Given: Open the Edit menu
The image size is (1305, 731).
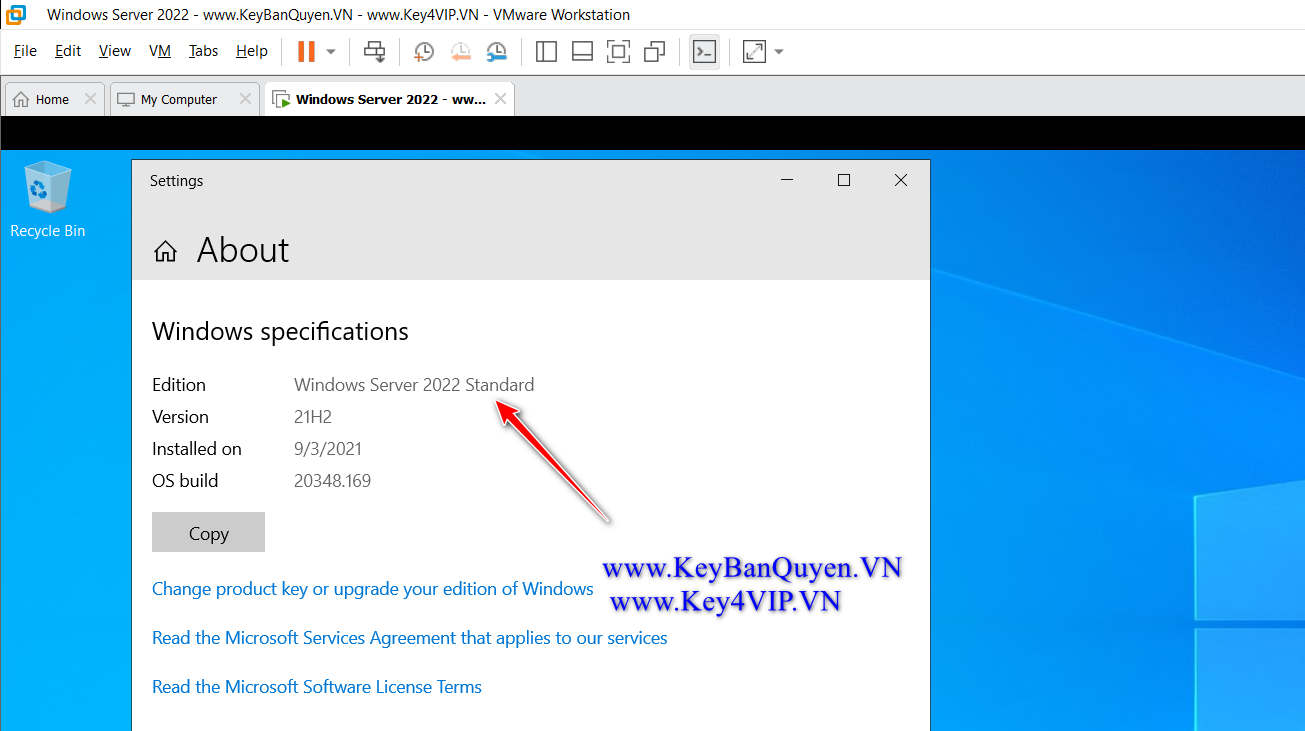Looking at the screenshot, I should (68, 51).
